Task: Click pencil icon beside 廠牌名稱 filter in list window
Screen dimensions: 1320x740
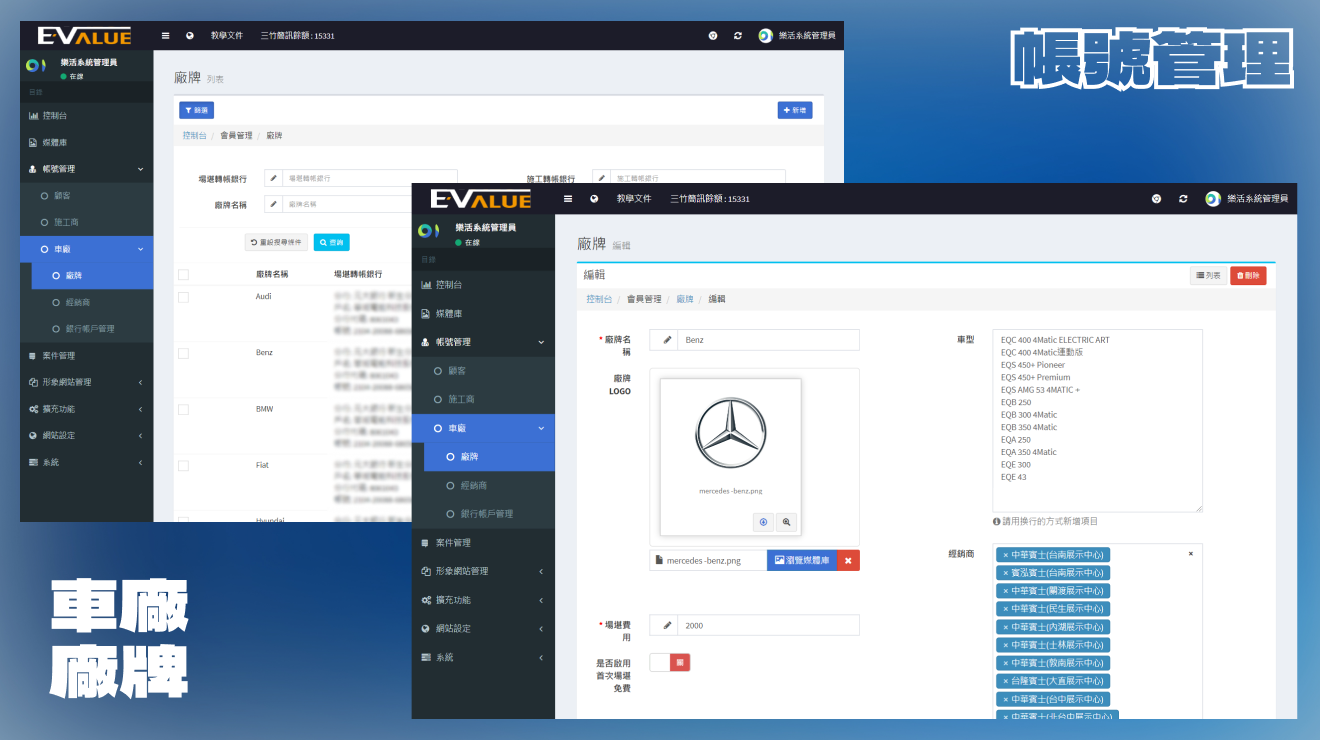Action: tap(274, 204)
